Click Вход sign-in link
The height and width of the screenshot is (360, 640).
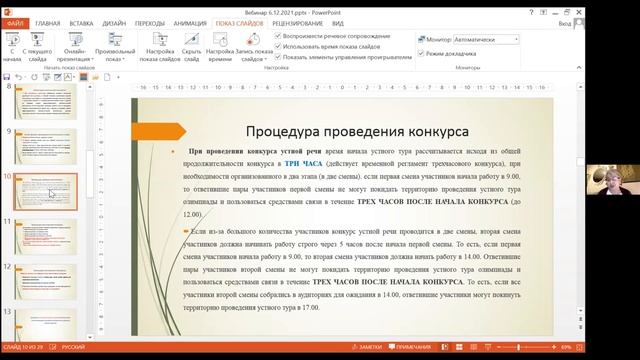[564, 24]
